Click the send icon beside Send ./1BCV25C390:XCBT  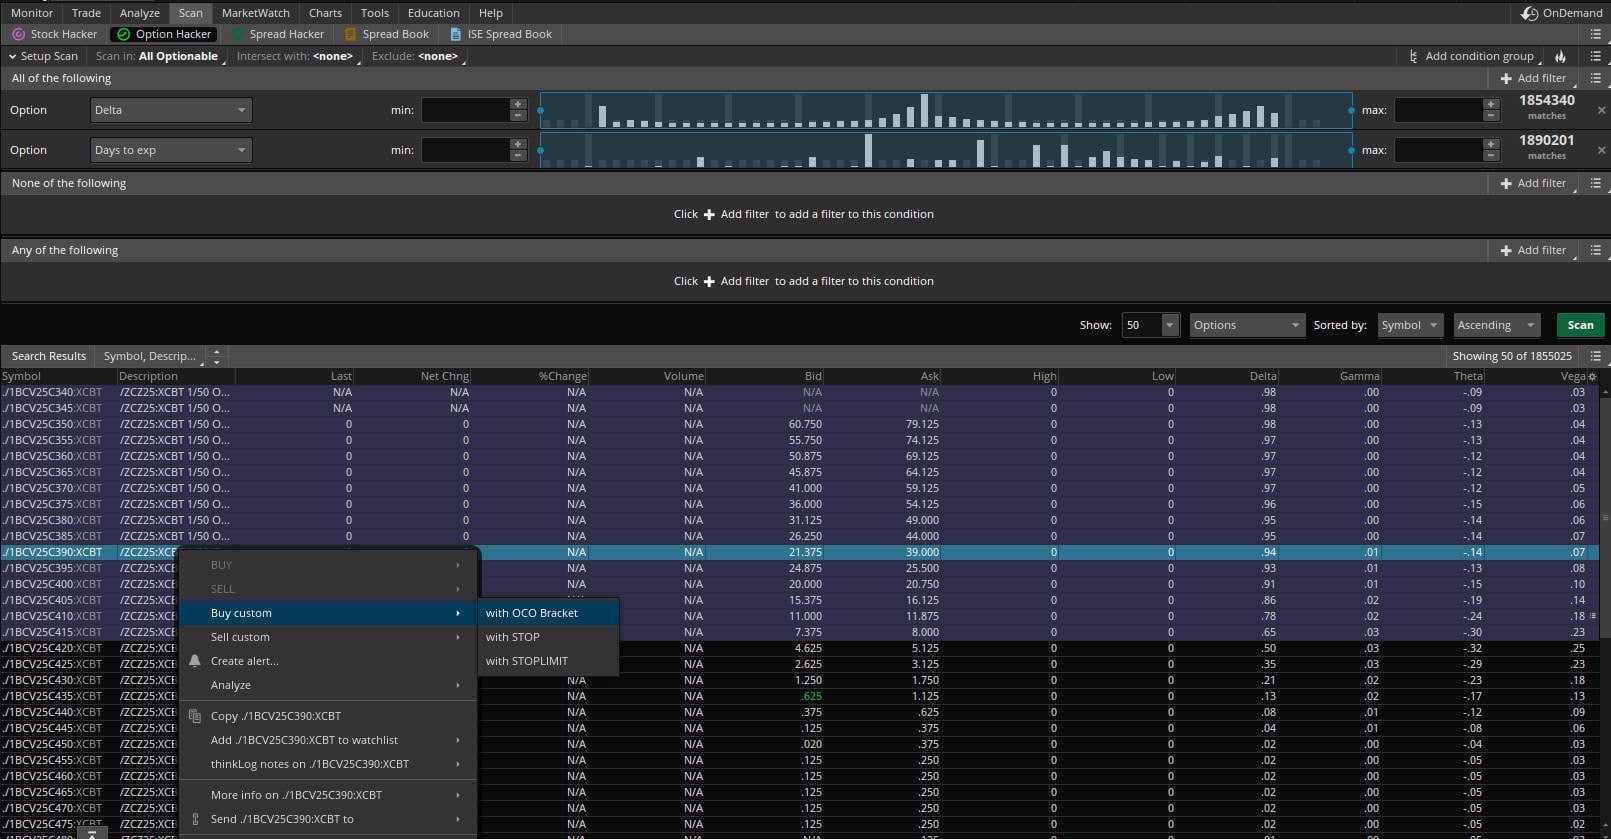pyautogui.click(x=195, y=819)
